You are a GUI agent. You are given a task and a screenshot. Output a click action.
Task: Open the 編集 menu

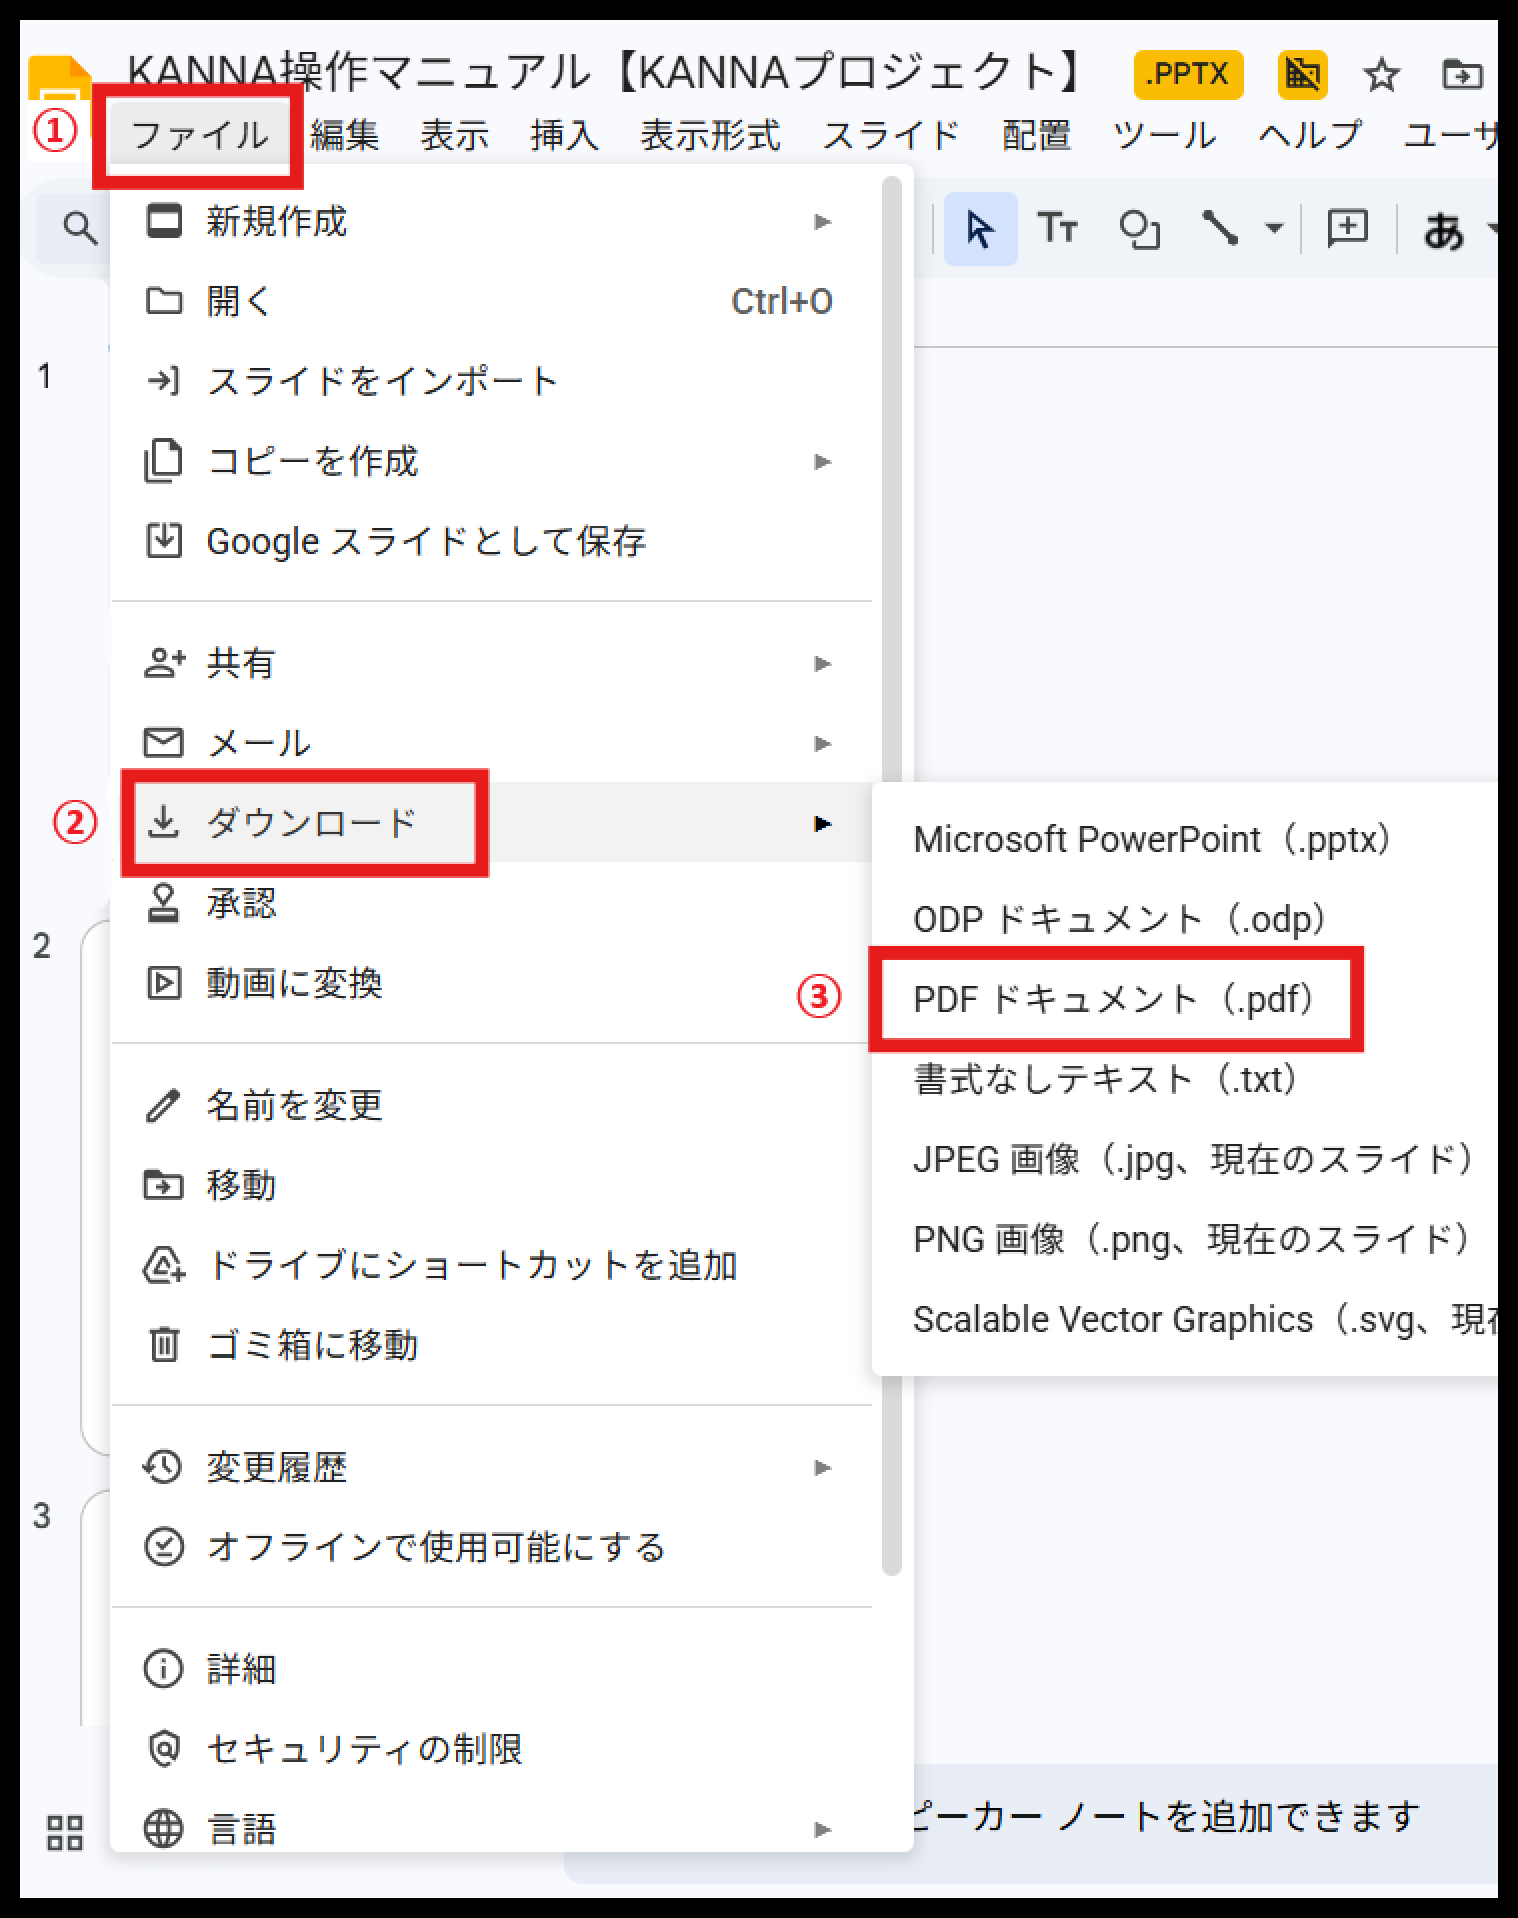pos(345,135)
